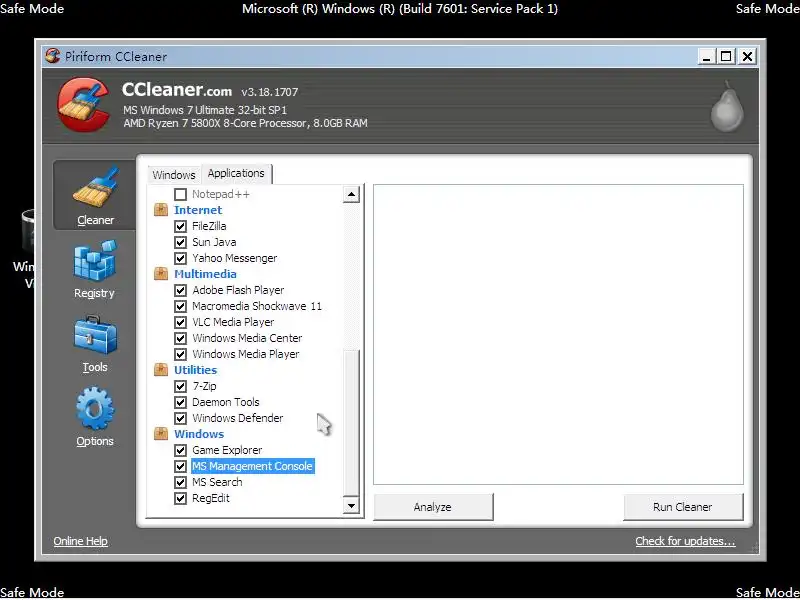Click the application list scrollbar thumb
The height and width of the screenshot is (600, 800).
click(x=351, y=422)
